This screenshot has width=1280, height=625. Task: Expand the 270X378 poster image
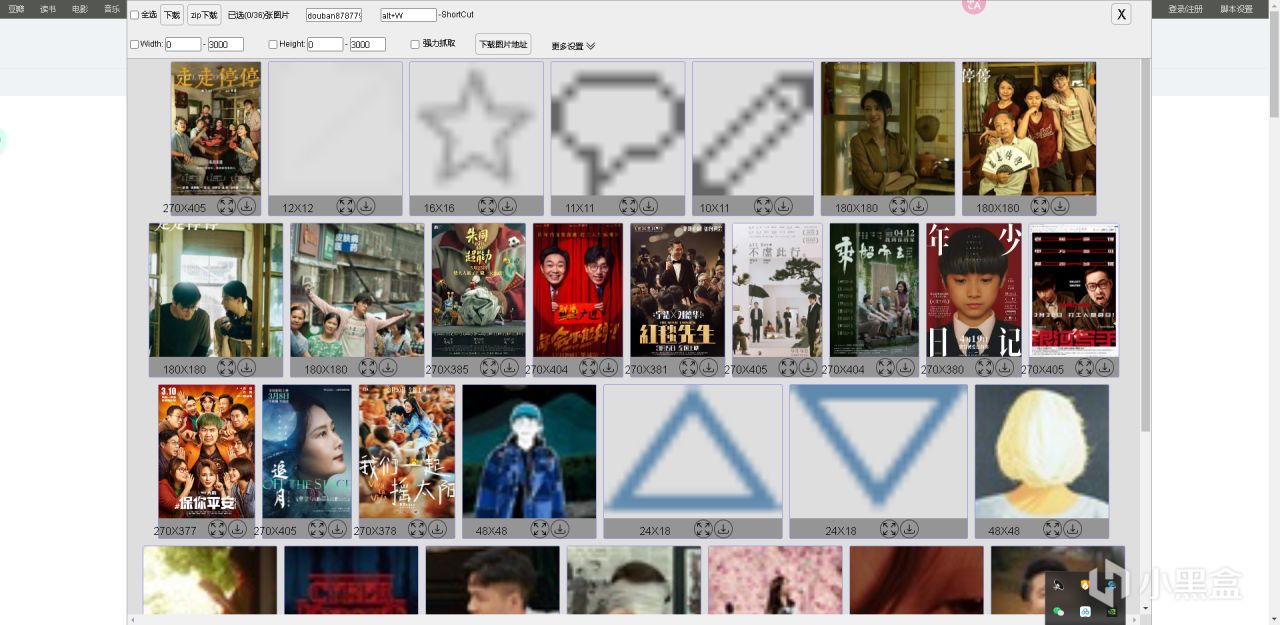point(417,529)
